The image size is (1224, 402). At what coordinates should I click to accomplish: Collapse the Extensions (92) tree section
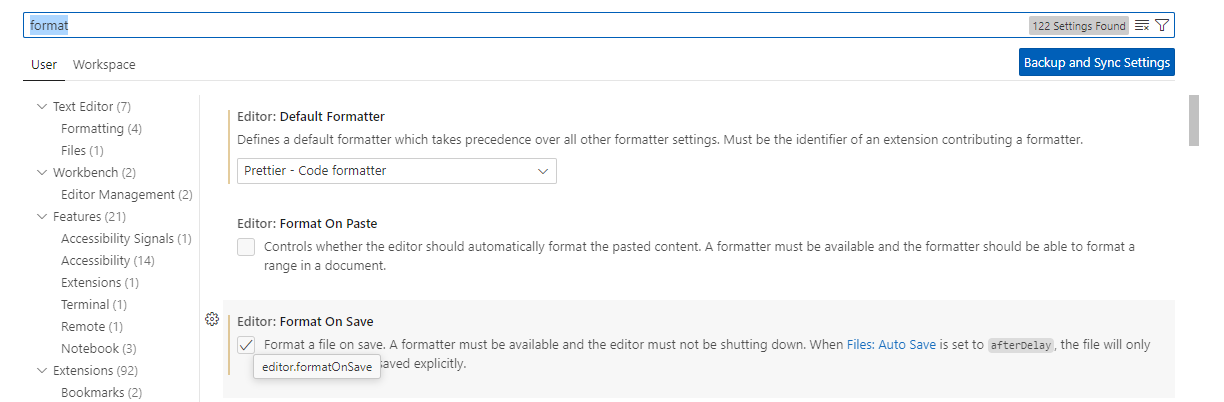[42, 371]
